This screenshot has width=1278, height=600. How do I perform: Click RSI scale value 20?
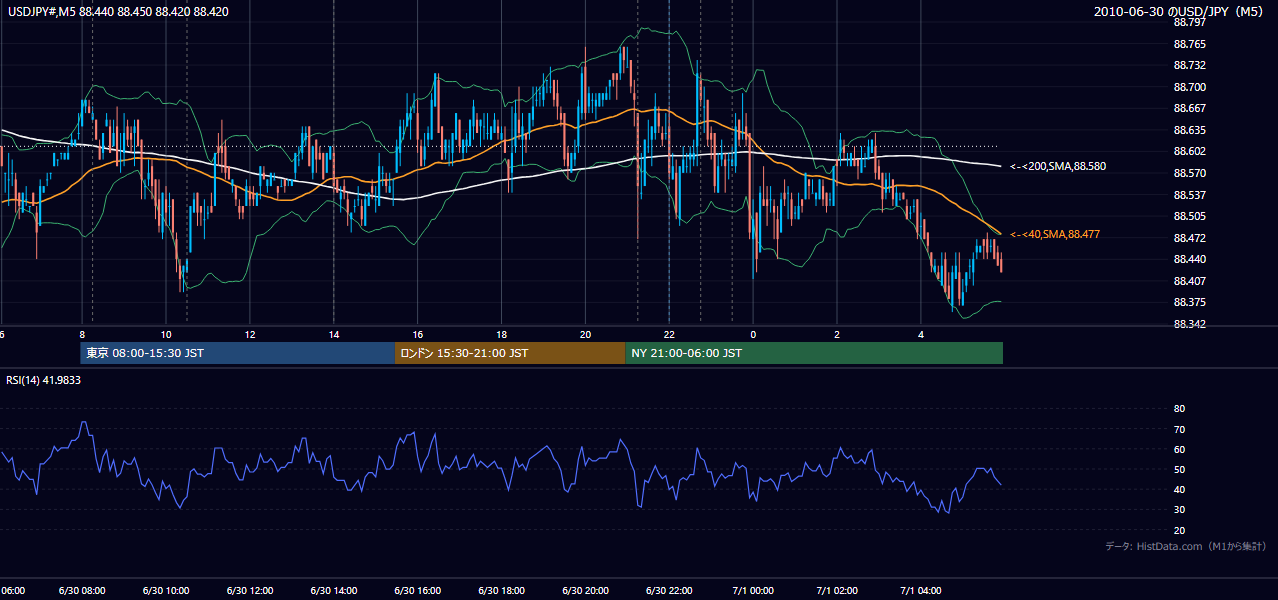(1179, 530)
